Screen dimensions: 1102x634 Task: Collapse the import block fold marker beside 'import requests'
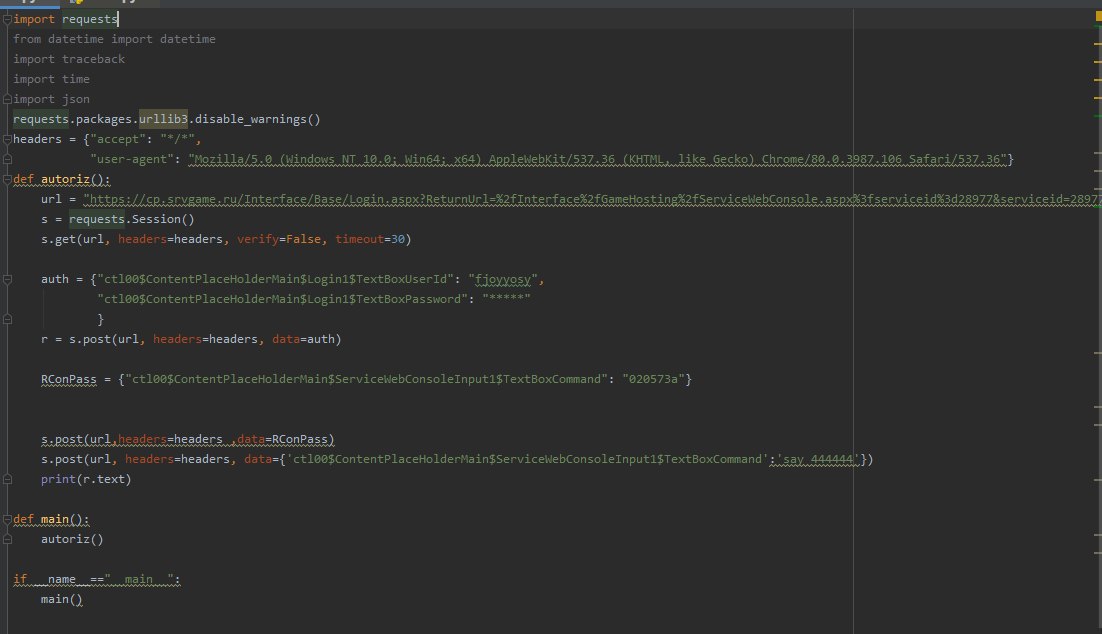pos(7,19)
